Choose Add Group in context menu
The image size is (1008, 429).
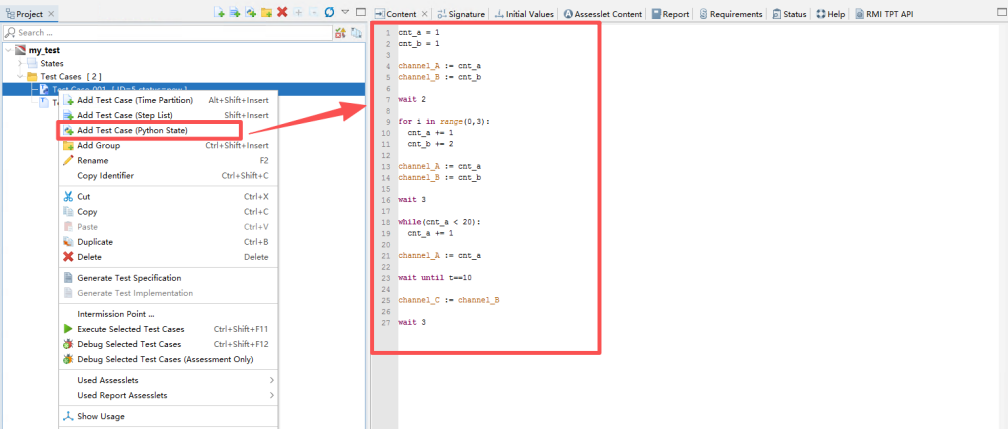tap(168, 145)
